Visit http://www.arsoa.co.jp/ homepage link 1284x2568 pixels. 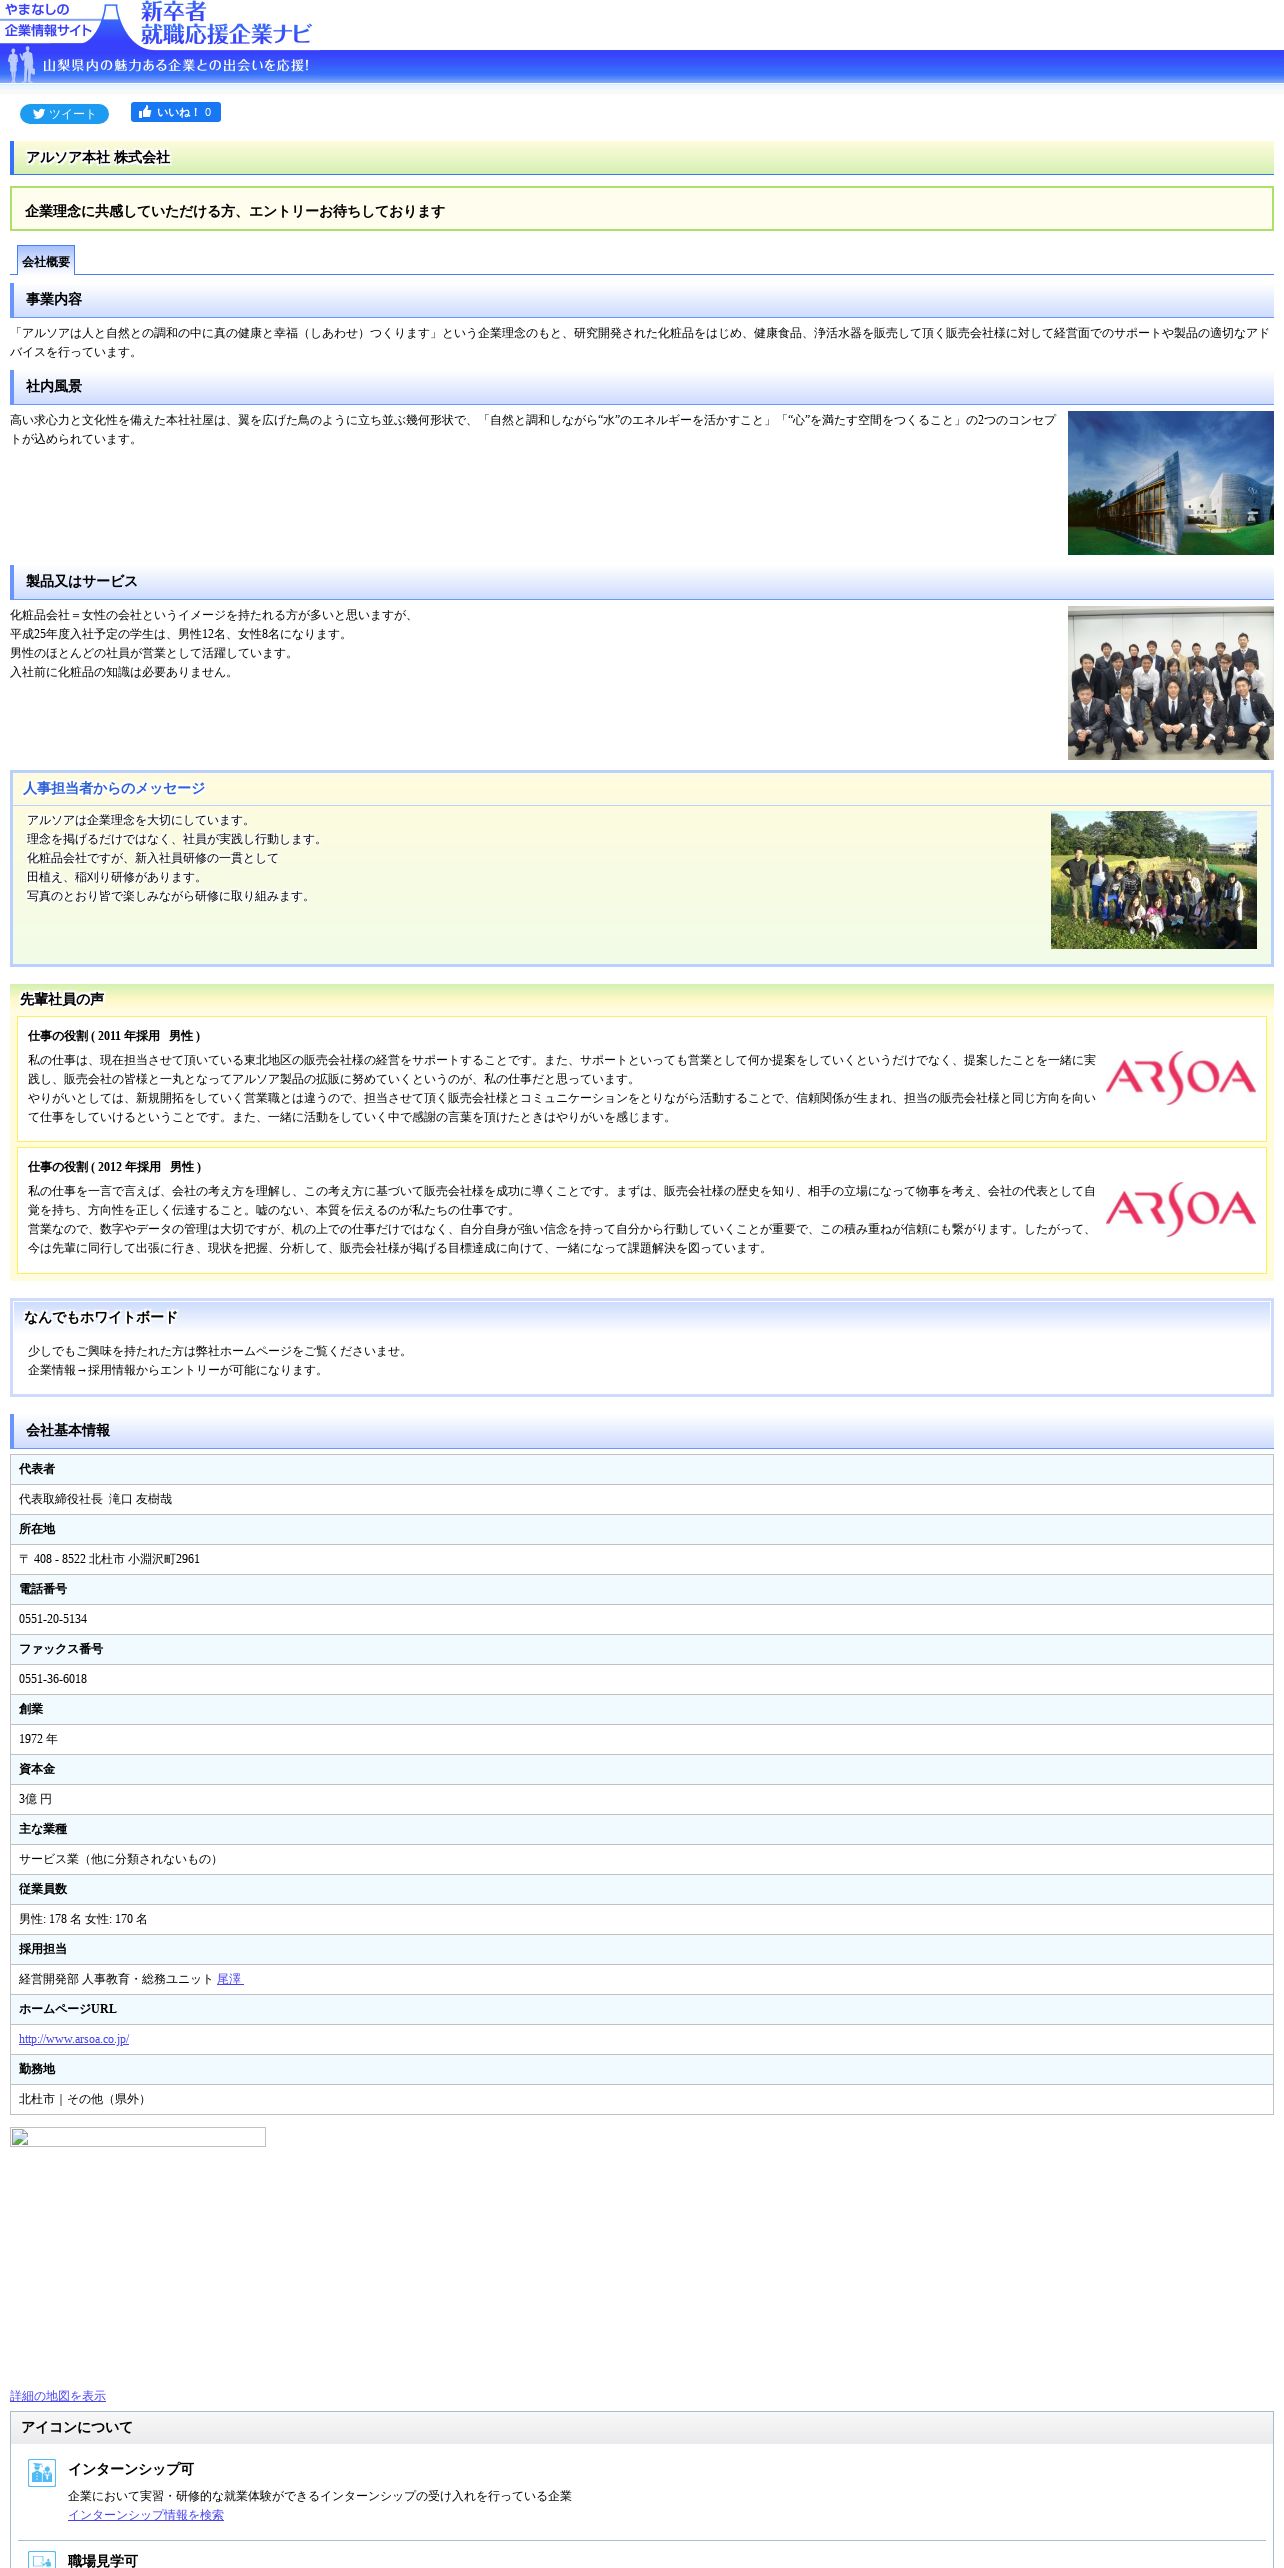pyautogui.click(x=74, y=2039)
